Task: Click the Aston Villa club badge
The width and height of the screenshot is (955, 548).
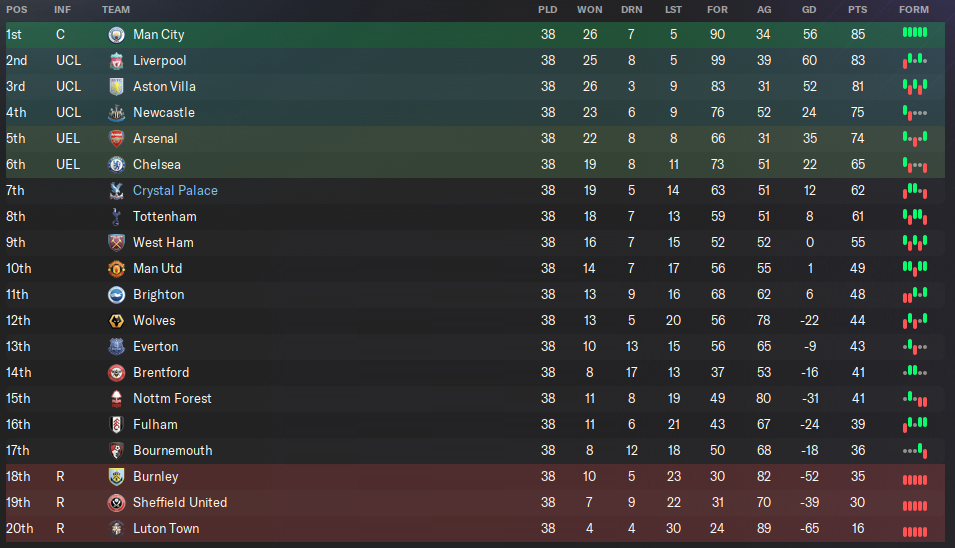Action: click(x=116, y=86)
